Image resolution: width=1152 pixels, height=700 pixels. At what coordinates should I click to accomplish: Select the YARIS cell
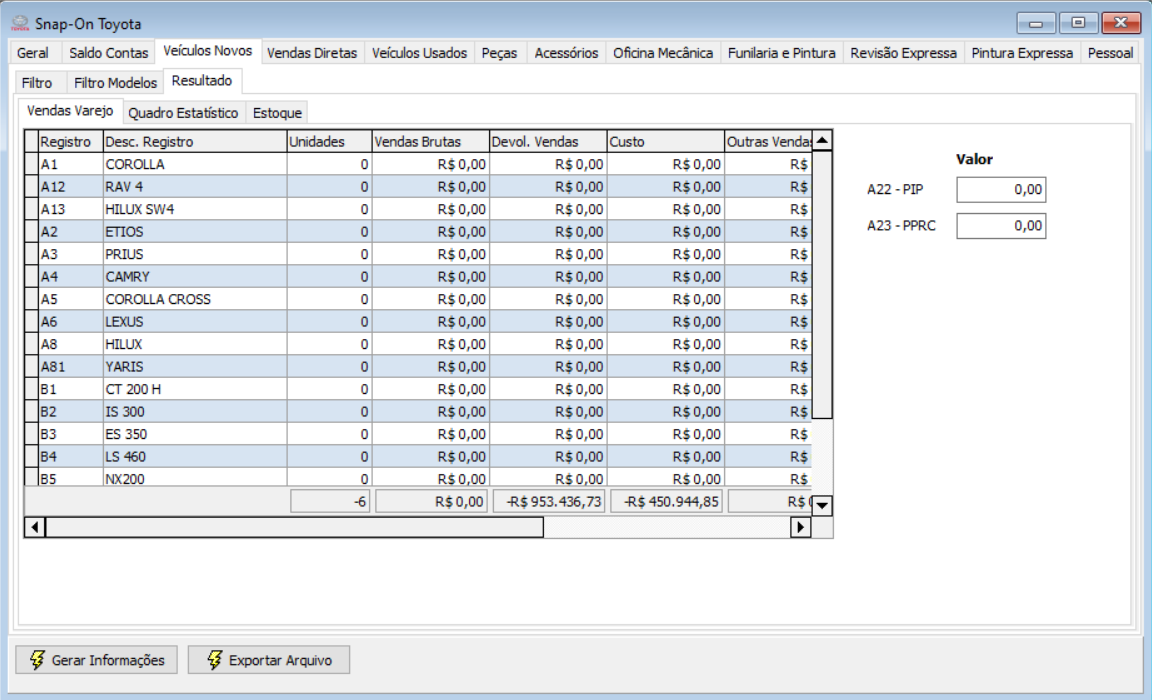pos(195,367)
